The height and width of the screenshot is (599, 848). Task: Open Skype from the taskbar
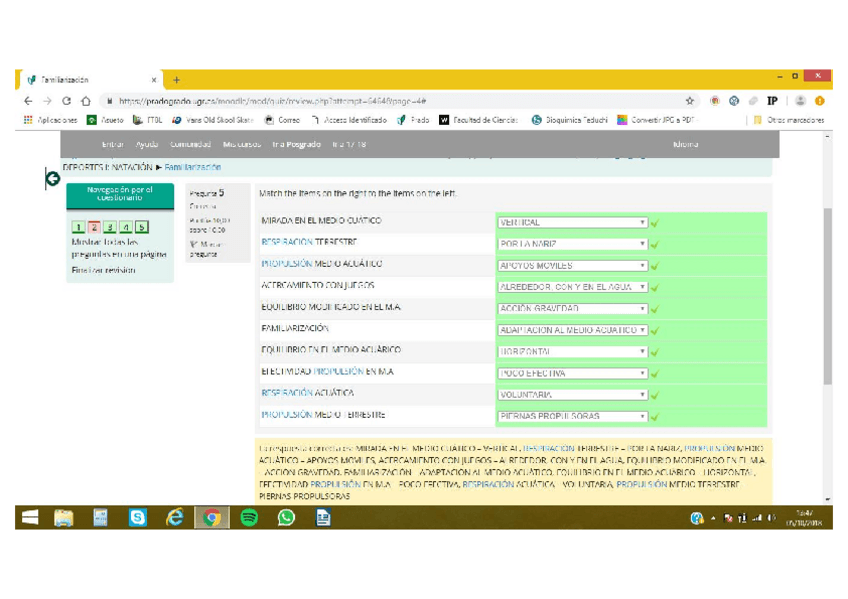coord(138,517)
